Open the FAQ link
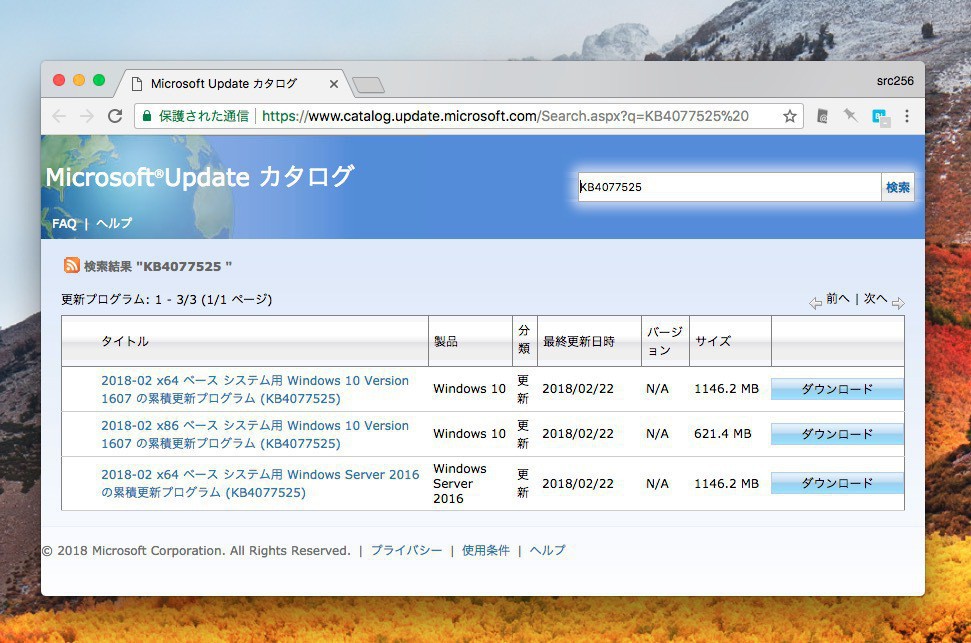The width and height of the screenshot is (971, 643). click(64, 224)
